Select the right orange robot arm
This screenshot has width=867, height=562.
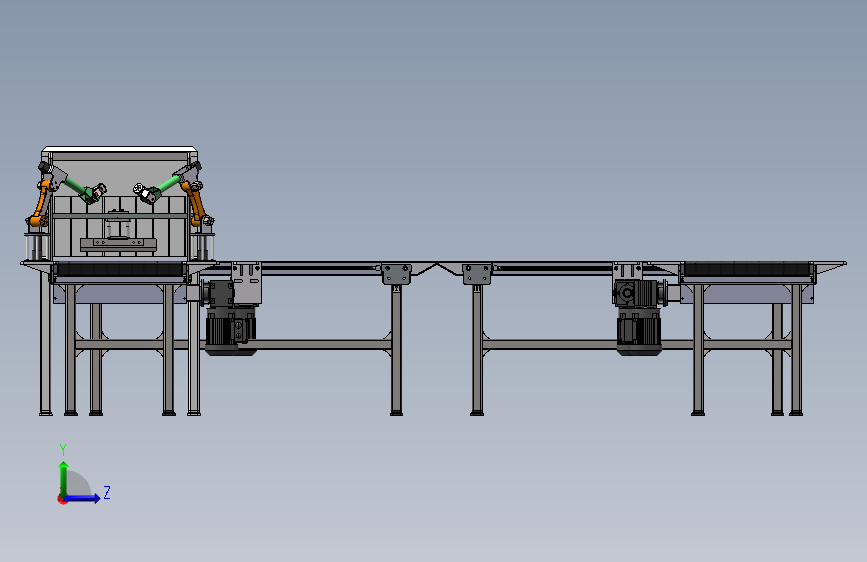[x=195, y=204]
